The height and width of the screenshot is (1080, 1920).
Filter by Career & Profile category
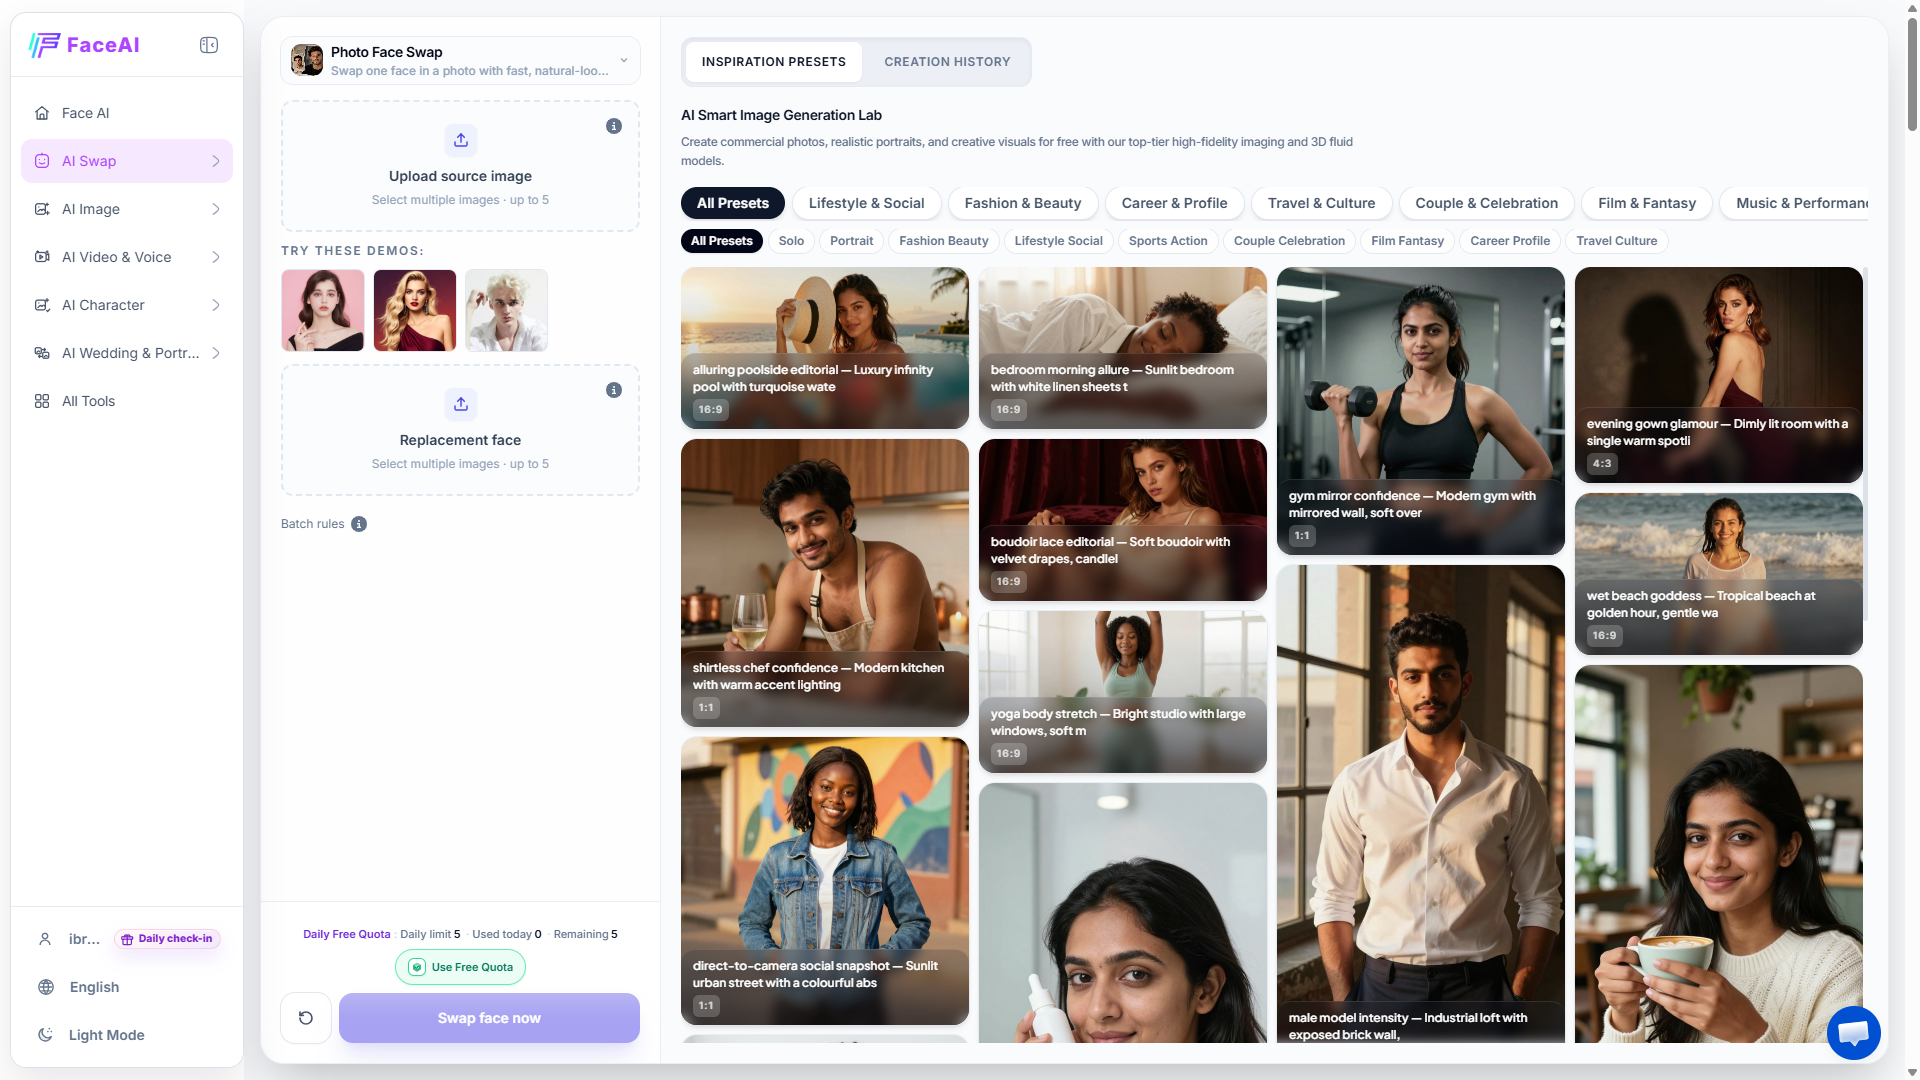click(1174, 203)
